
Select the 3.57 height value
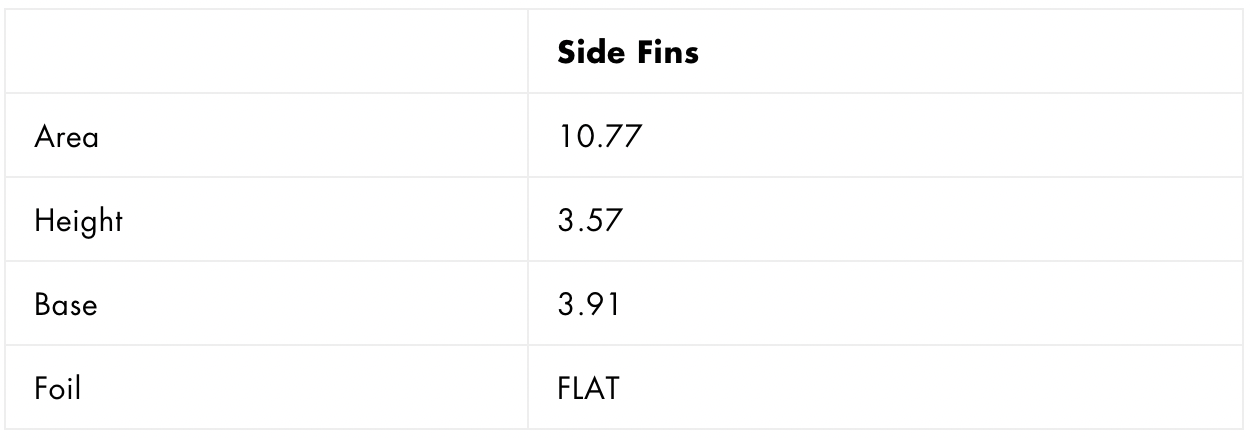(591, 221)
